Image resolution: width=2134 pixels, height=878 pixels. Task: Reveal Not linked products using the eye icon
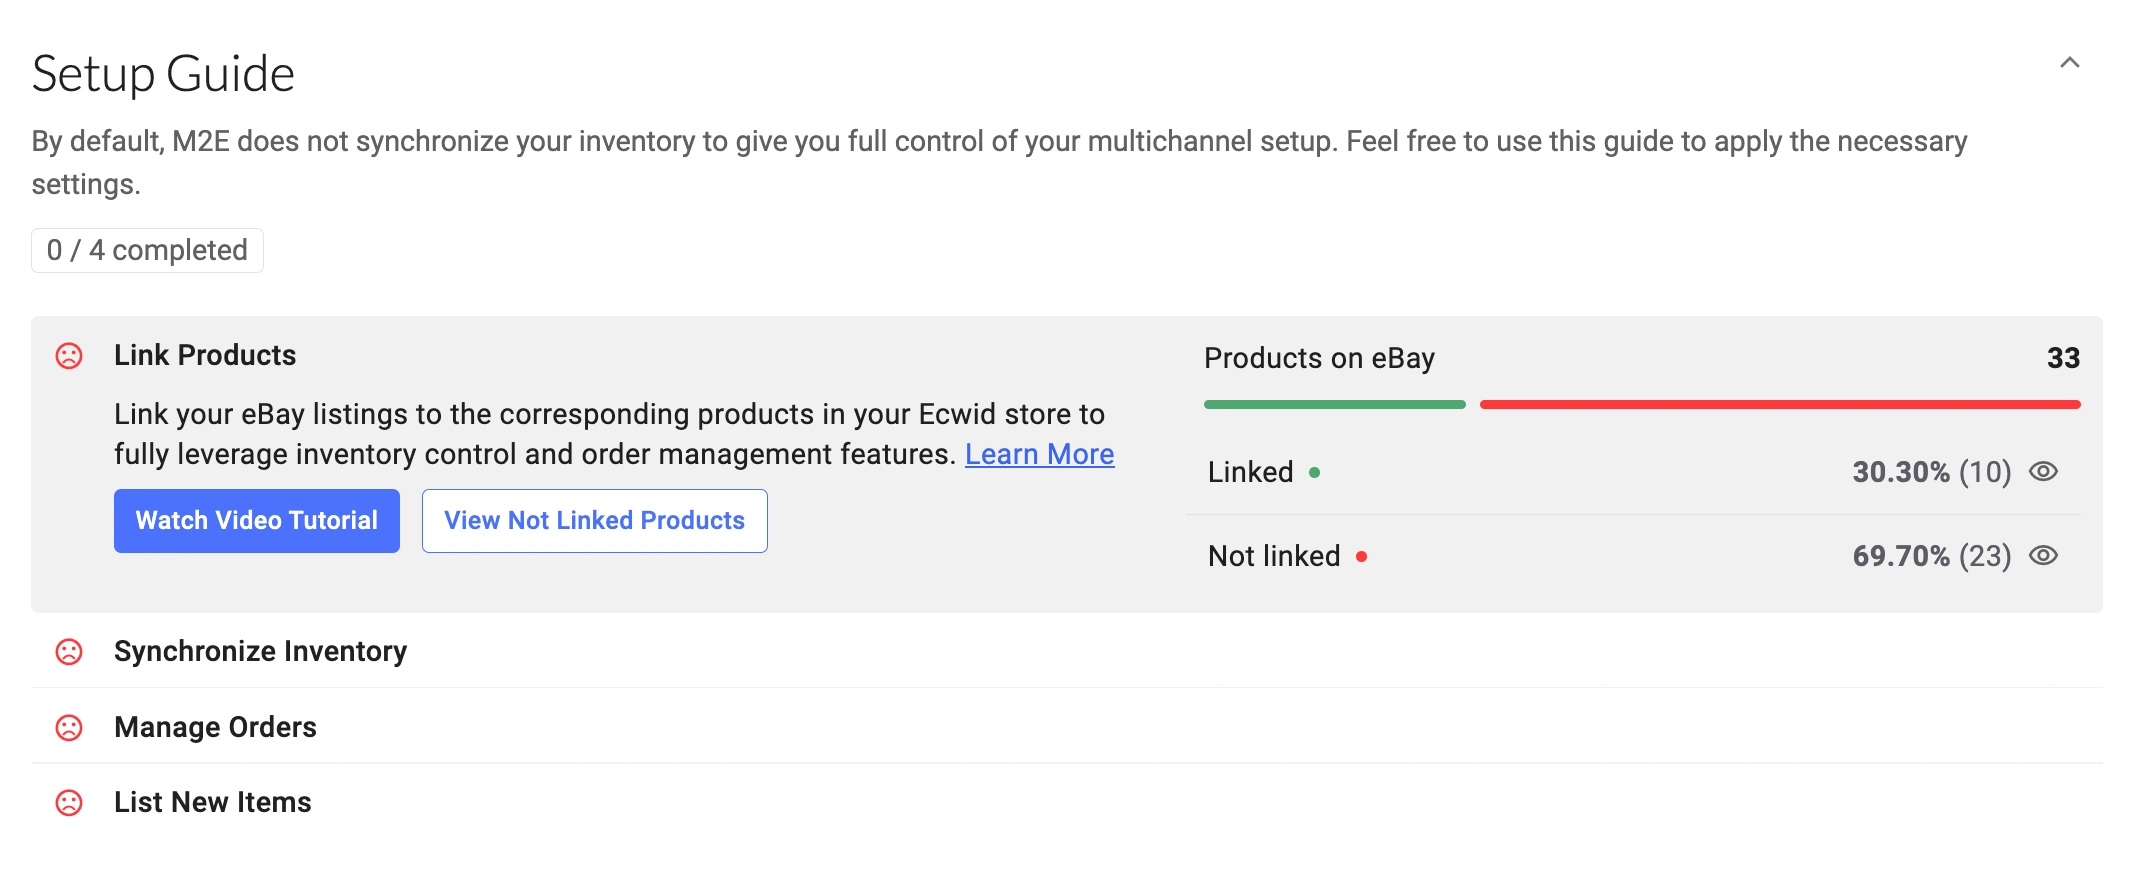point(2046,556)
